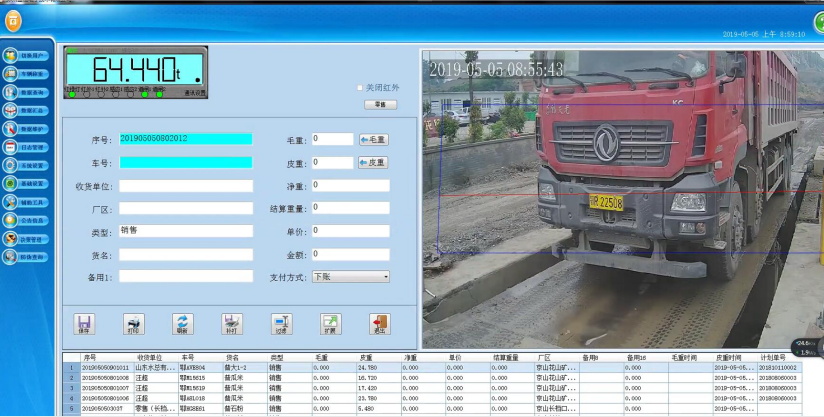The image size is (824, 417).
Task: Click the Exit (退出) door icon
Action: (x=379, y=323)
